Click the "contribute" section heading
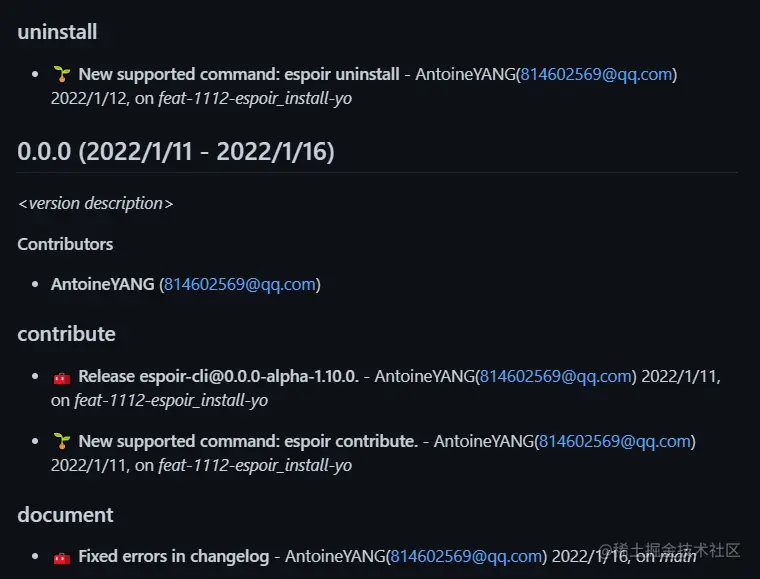Image resolution: width=760 pixels, height=579 pixels. (x=66, y=334)
